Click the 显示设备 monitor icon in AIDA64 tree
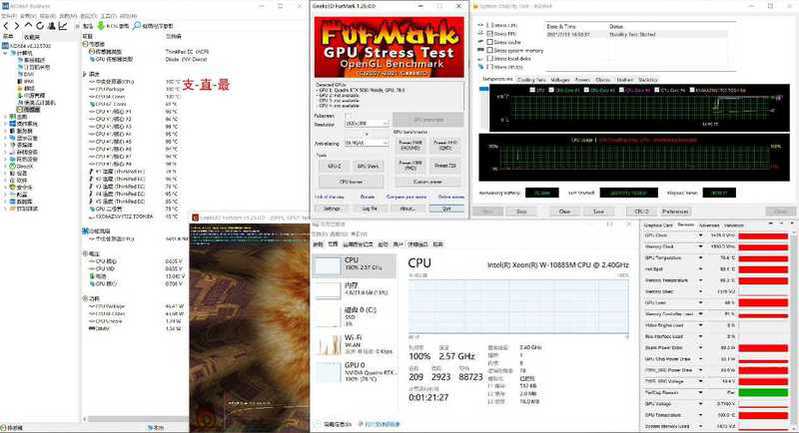The height and width of the screenshot is (433, 799). 13,138
